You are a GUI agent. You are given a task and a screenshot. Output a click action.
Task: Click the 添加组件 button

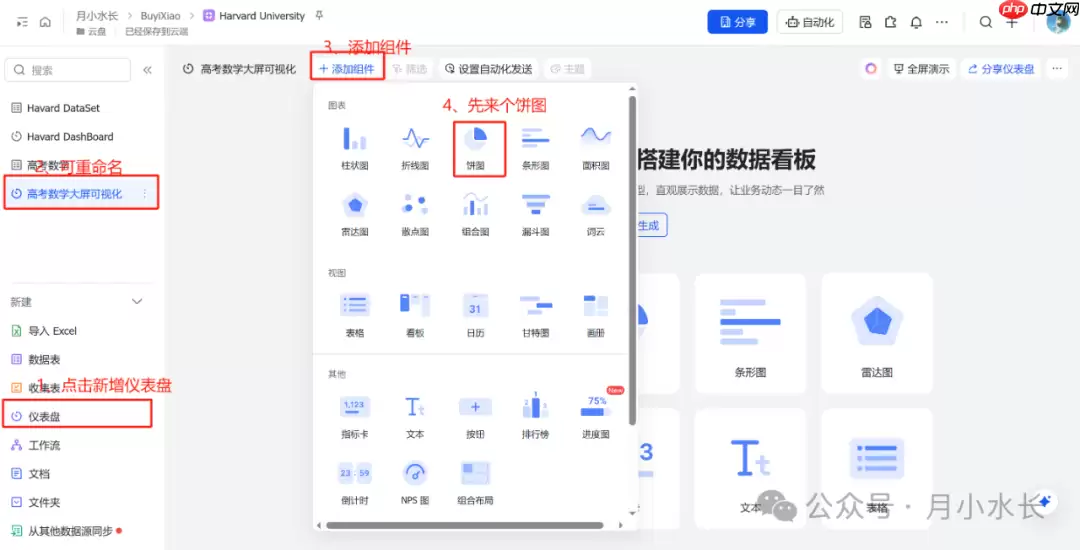(346, 69)
